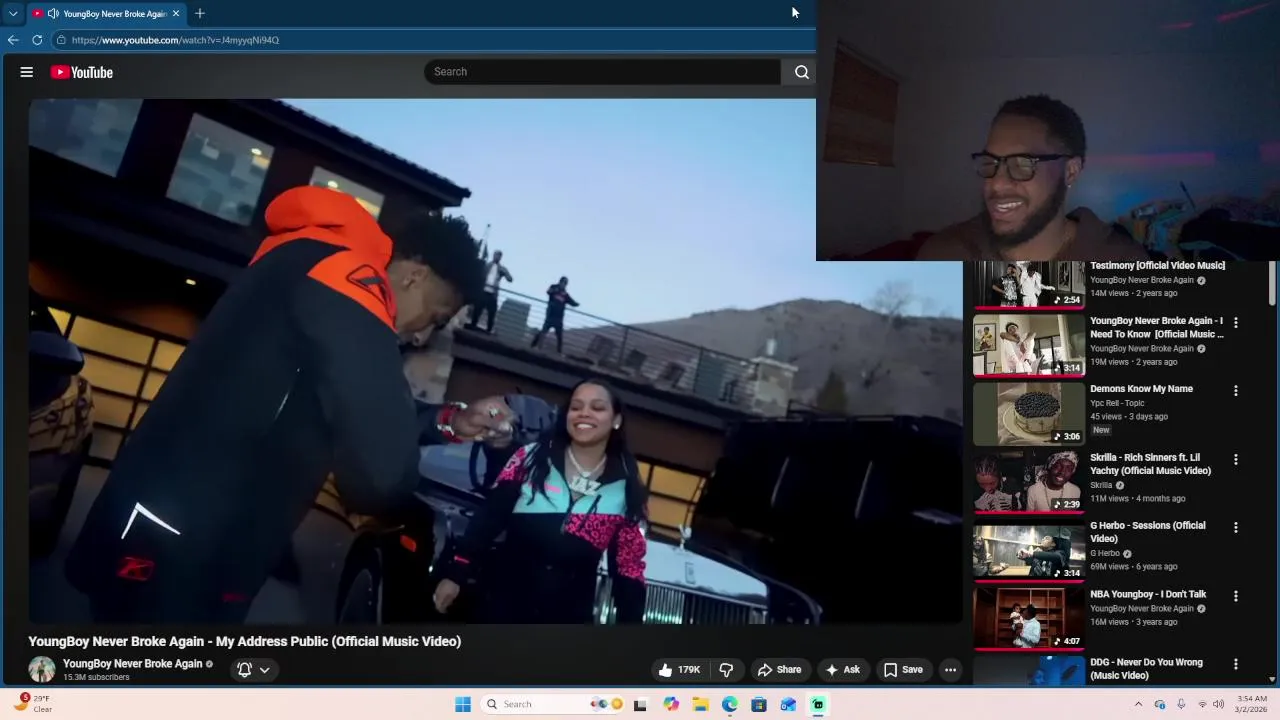Viewport: 1280px width, 720px height.
Task: Open more options for G Herbo Sessions
Action: point(1236,527)
